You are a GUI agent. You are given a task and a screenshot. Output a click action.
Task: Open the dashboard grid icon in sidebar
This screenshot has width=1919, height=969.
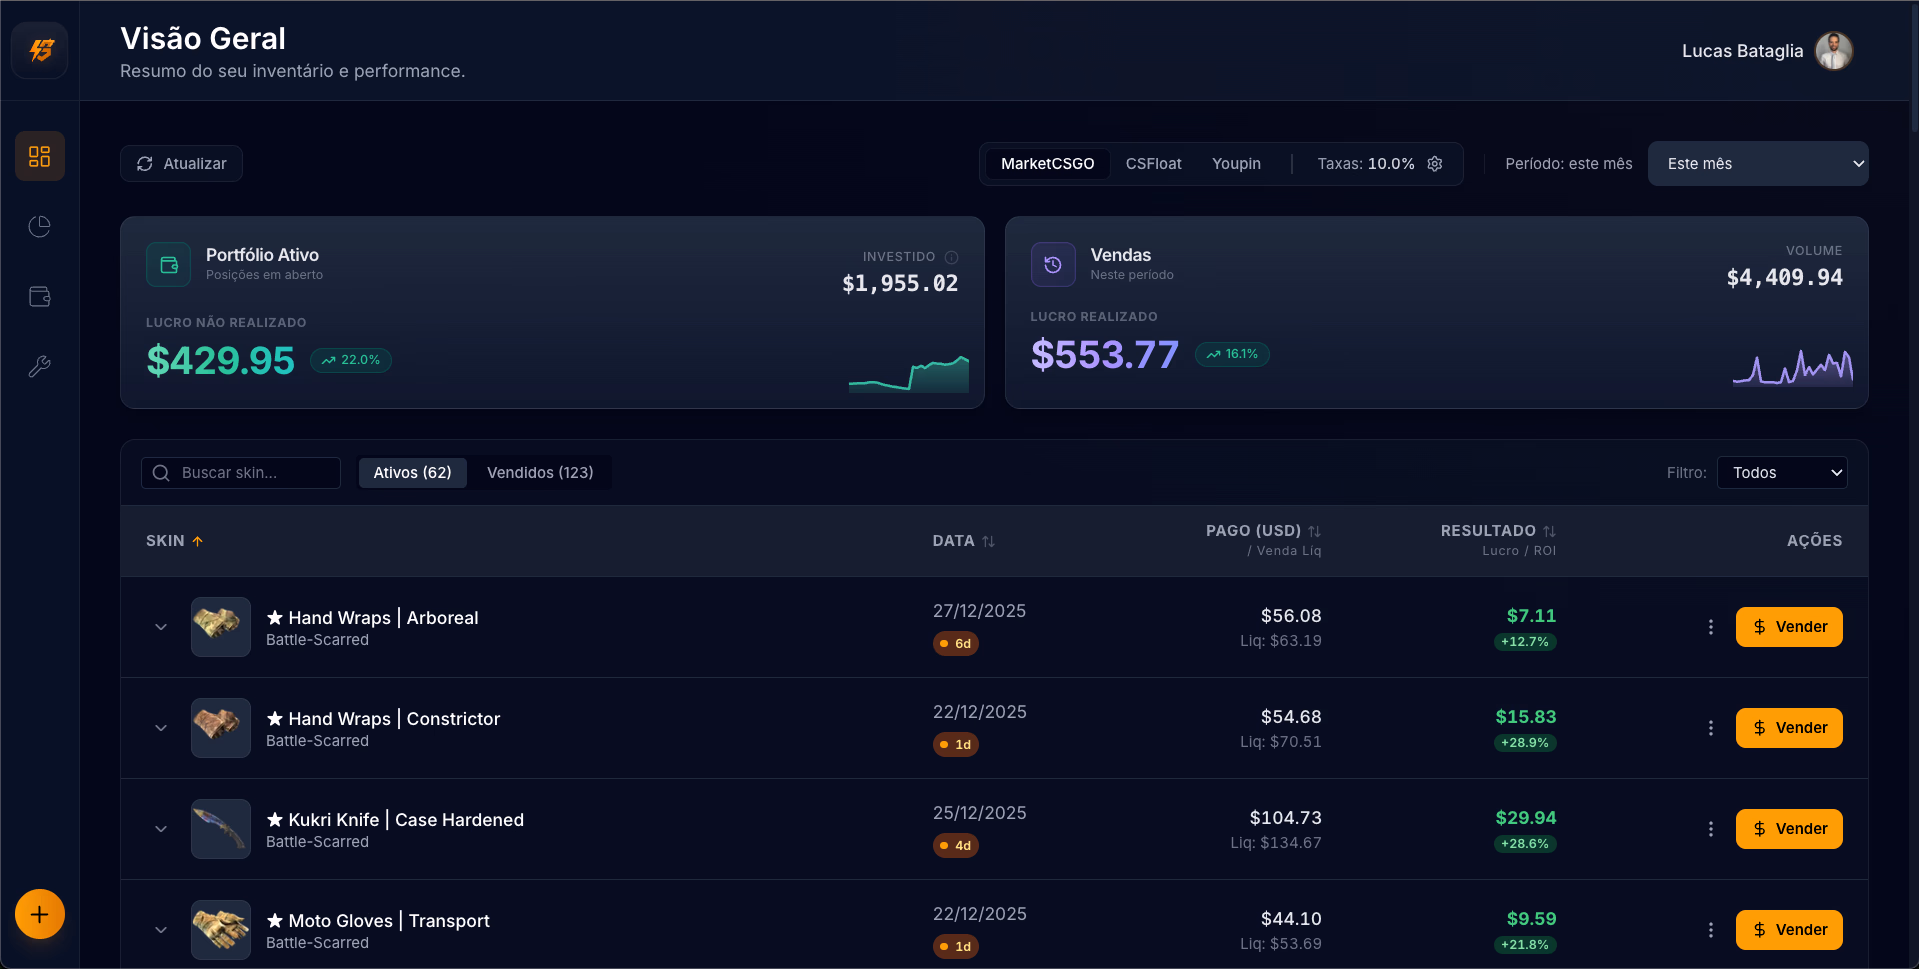pyautogui.click(x=40, y=157)
